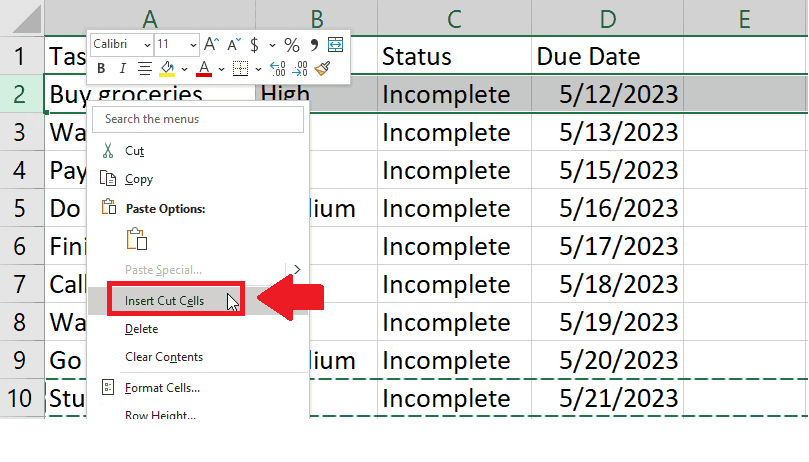The width and height of the screenshot is (809, 462).
Task: Select the Format Painter brush
Action: click(322, 68)
